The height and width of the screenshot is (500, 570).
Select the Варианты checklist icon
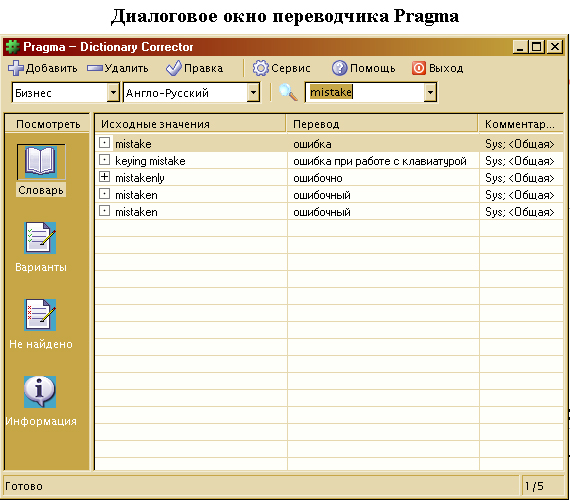(x=40, y=238)
